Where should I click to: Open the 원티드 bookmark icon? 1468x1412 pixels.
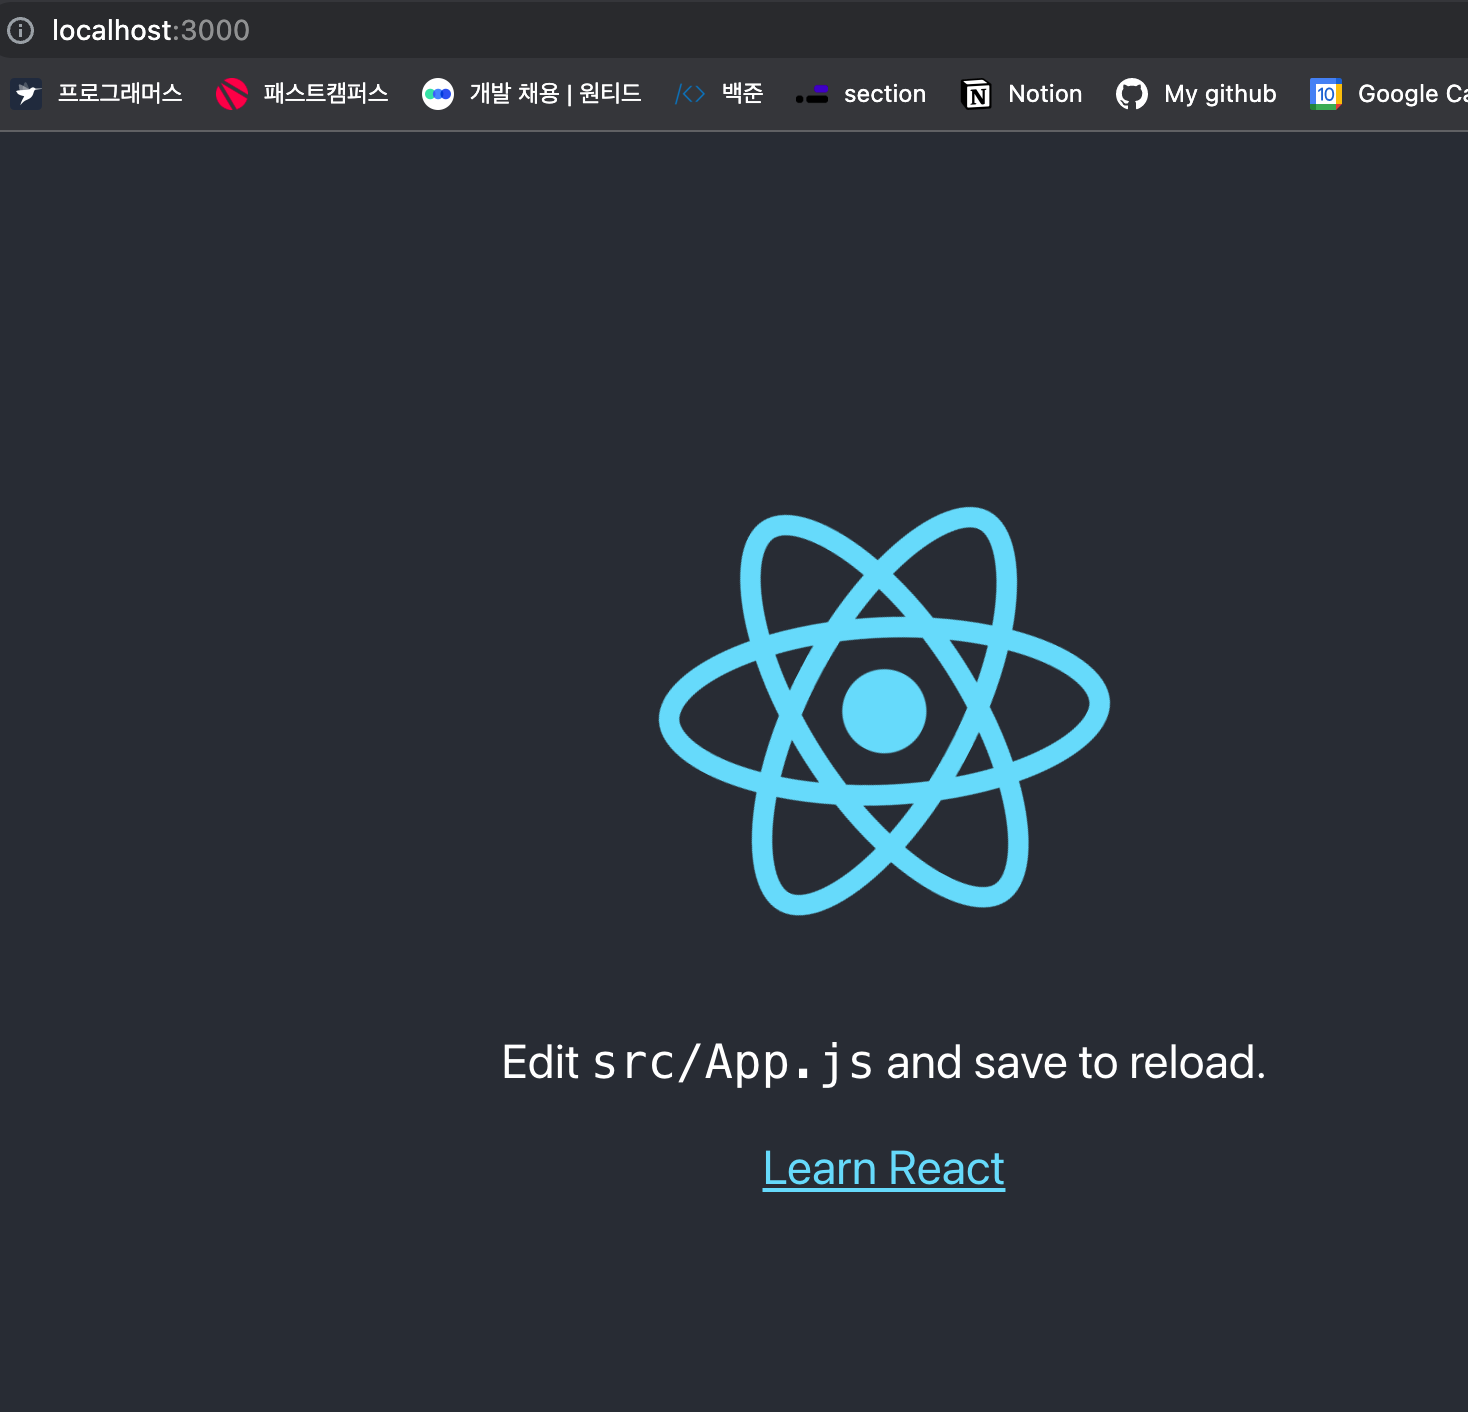point(438,94)
